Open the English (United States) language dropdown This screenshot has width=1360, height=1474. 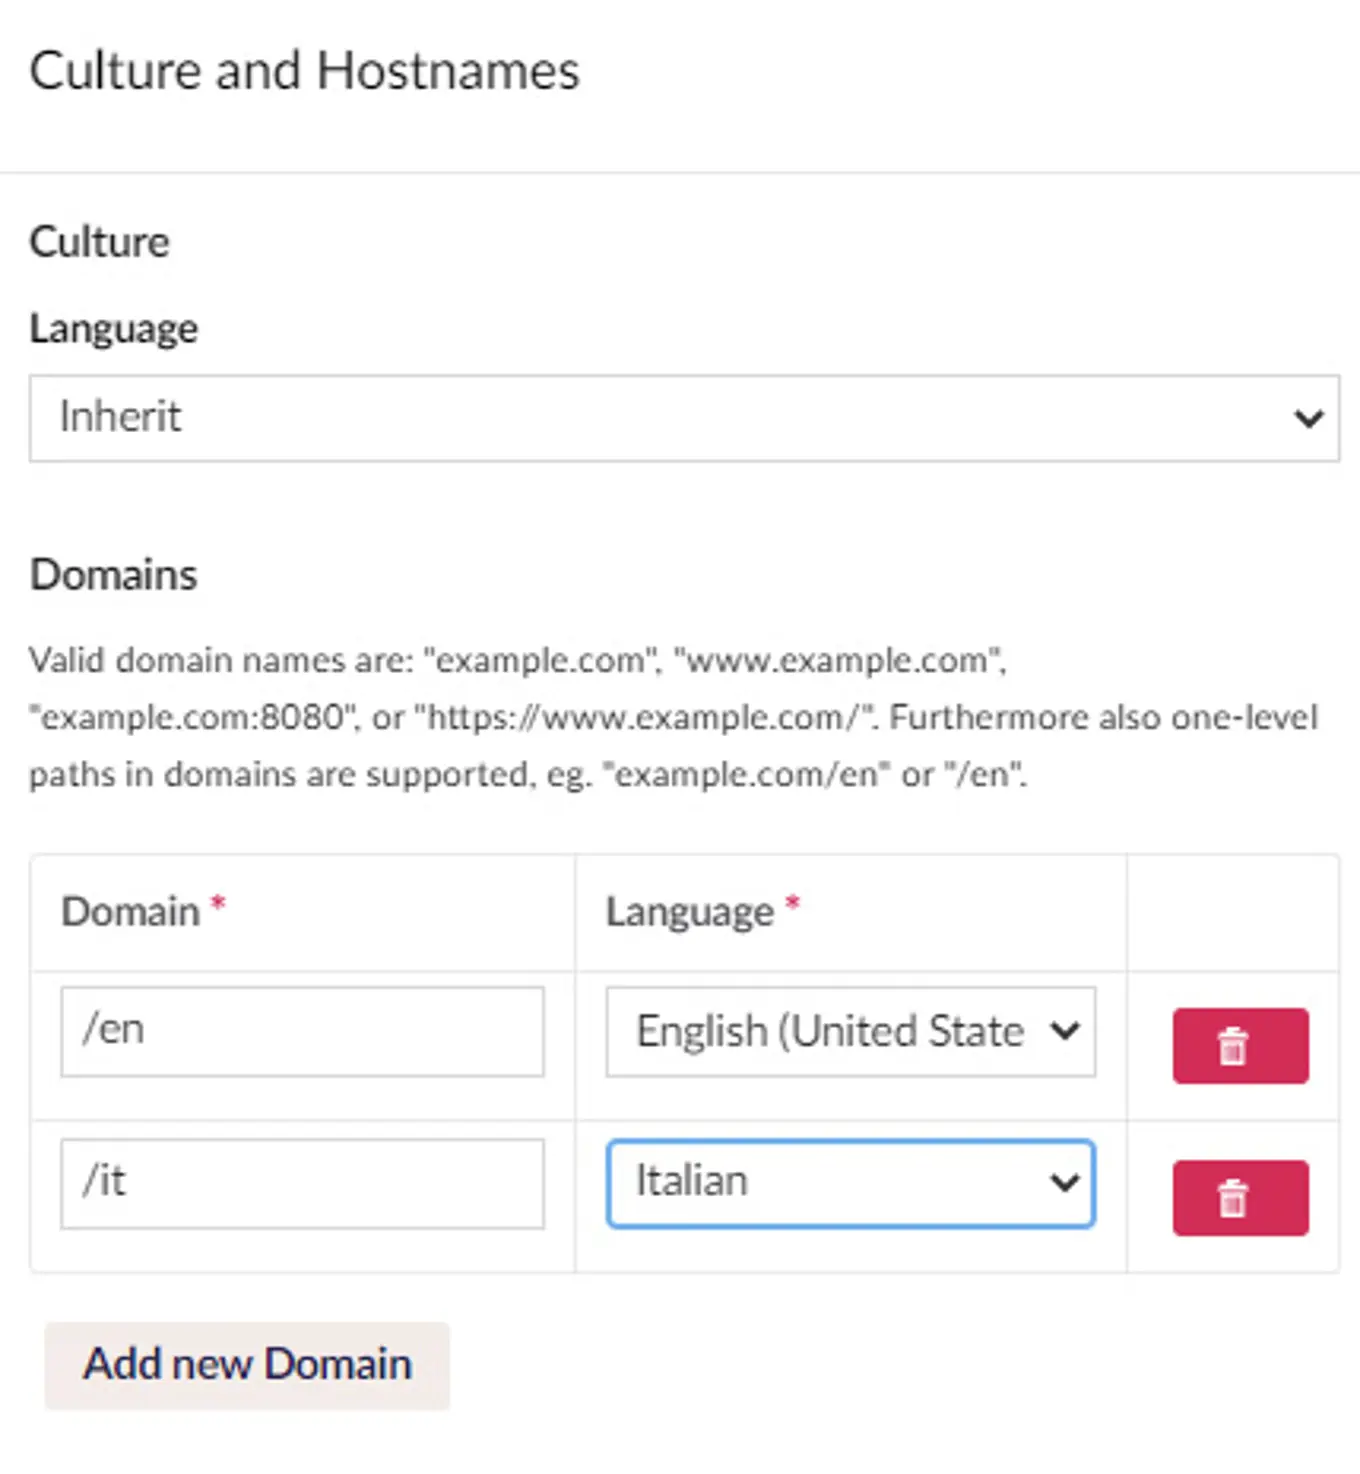pos(850,1031)
